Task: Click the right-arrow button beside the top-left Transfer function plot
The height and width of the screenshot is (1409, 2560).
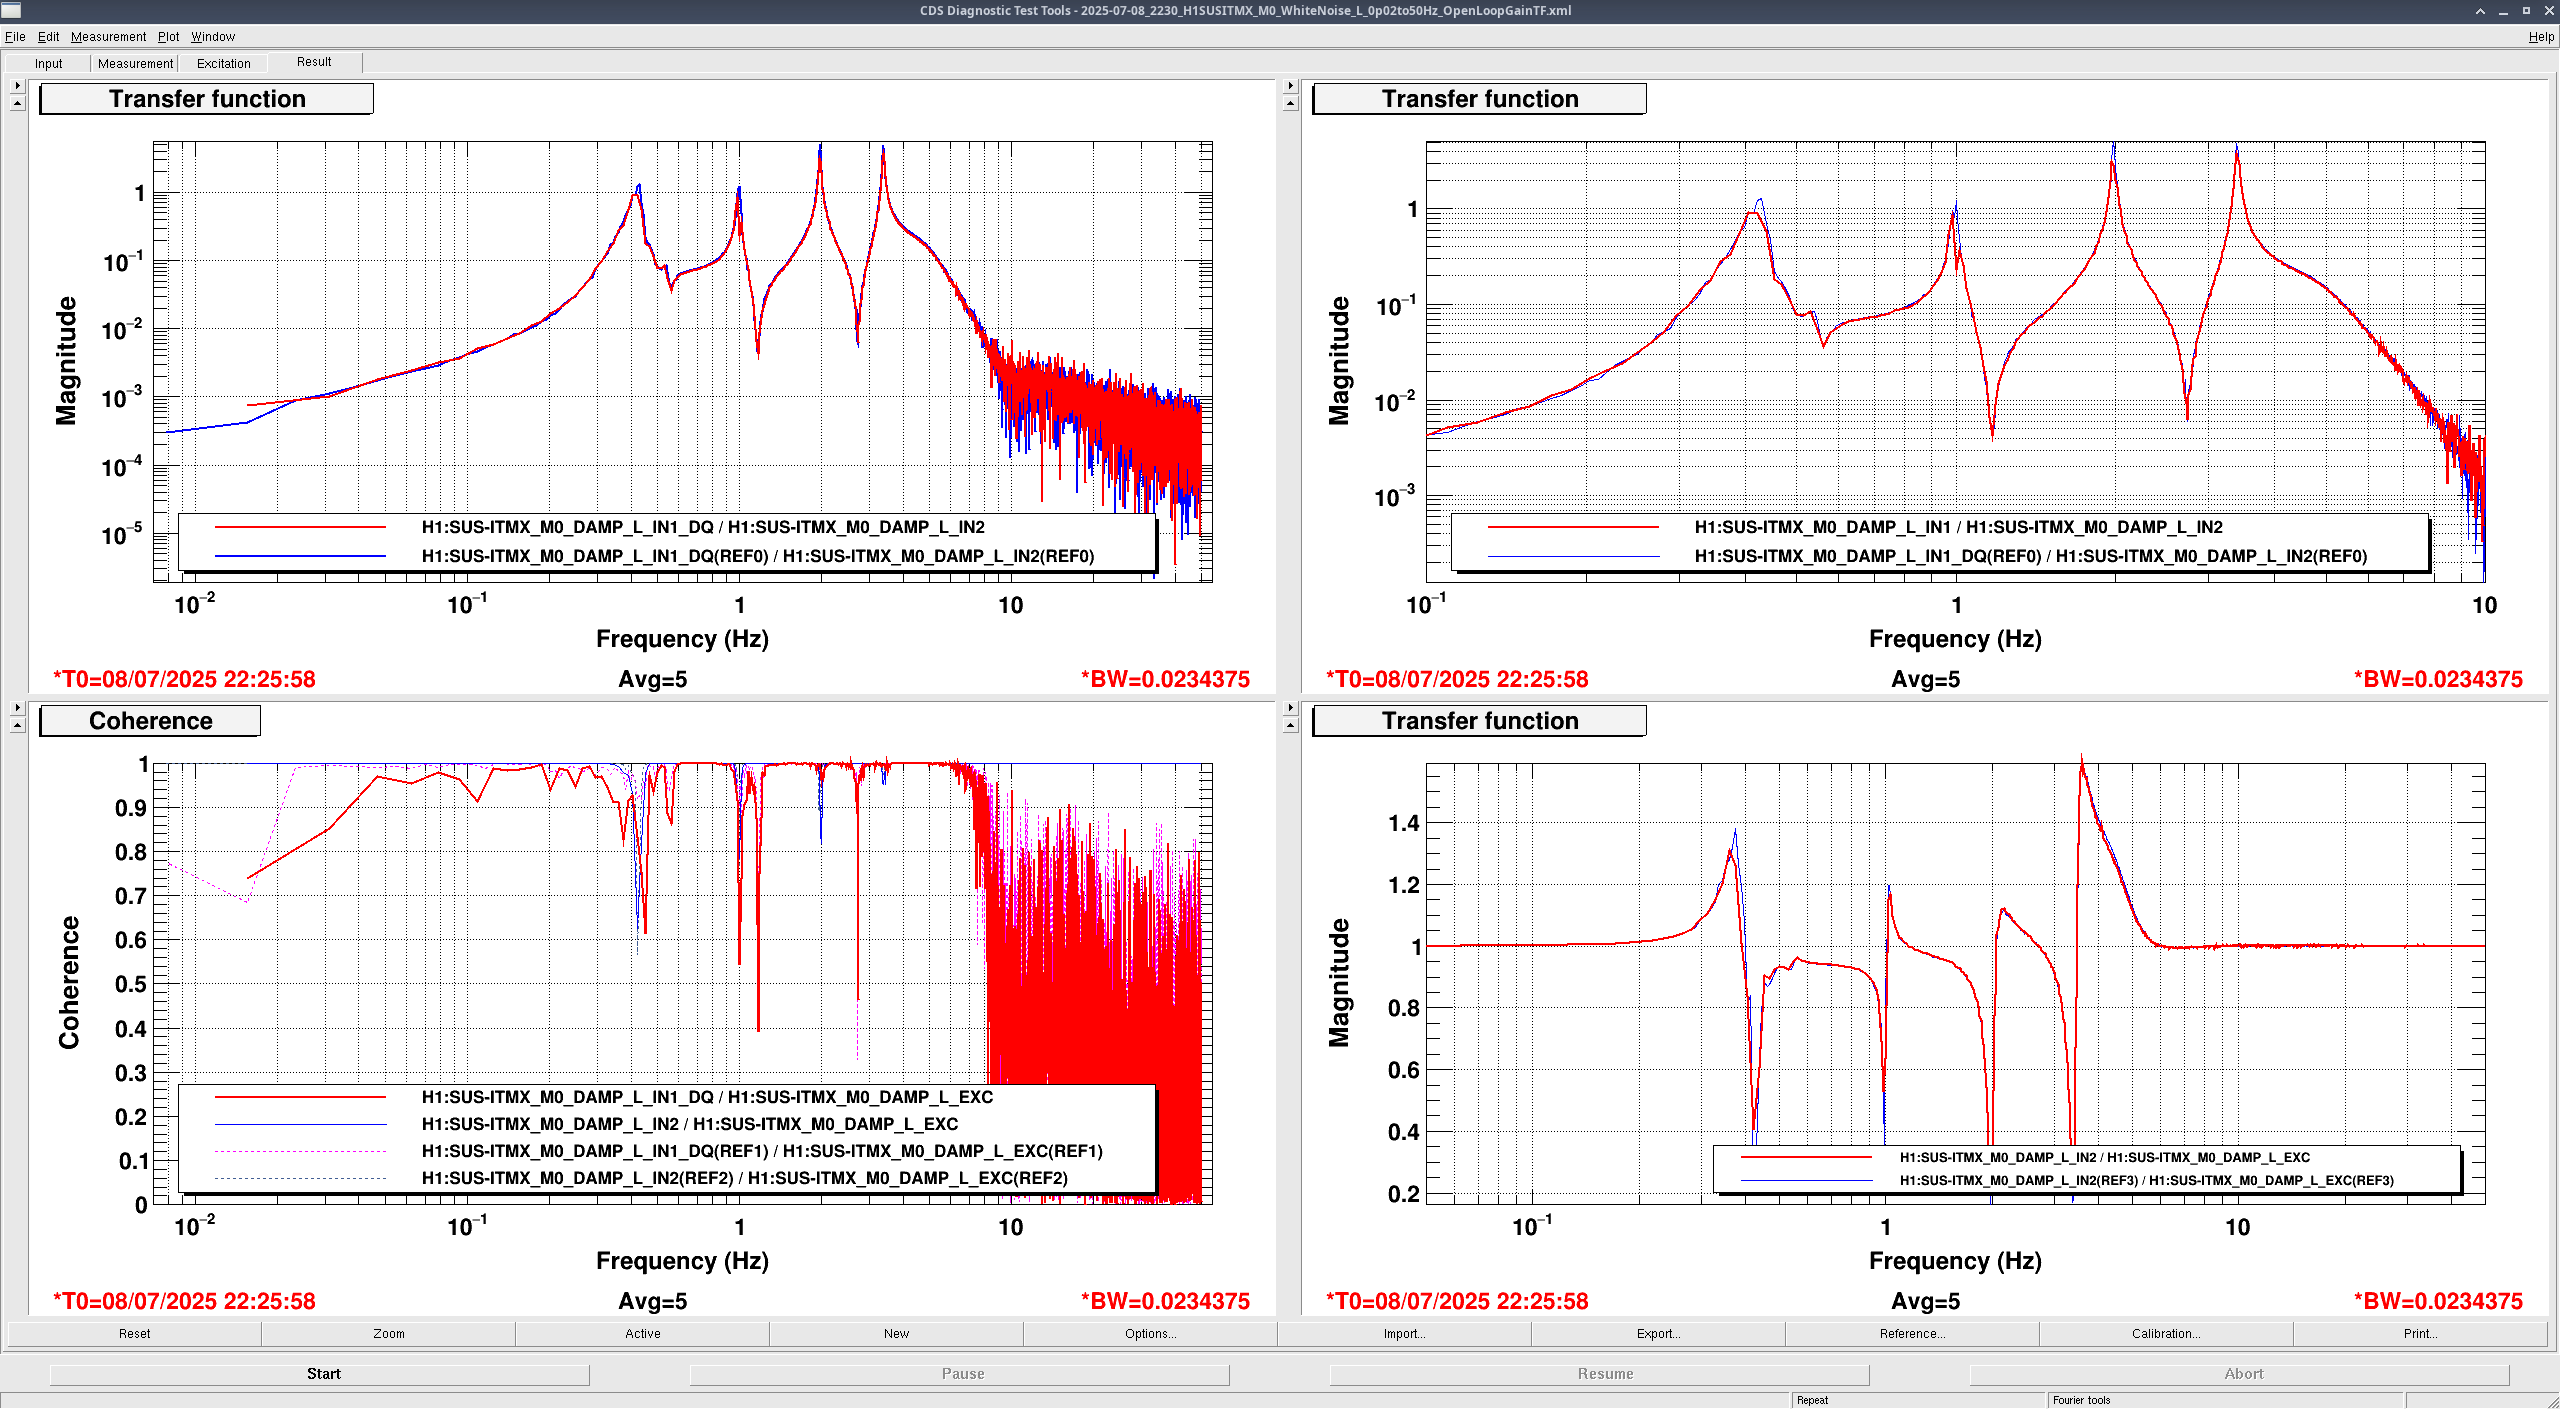Action: coord(17,86)
